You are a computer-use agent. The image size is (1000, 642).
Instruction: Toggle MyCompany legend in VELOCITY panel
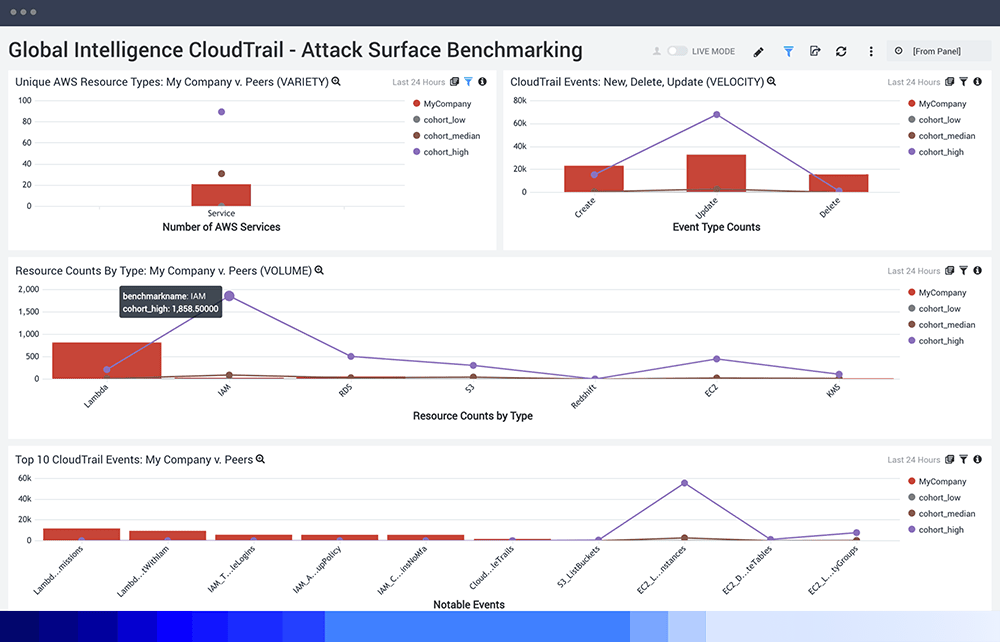click(x=937, y=103)
